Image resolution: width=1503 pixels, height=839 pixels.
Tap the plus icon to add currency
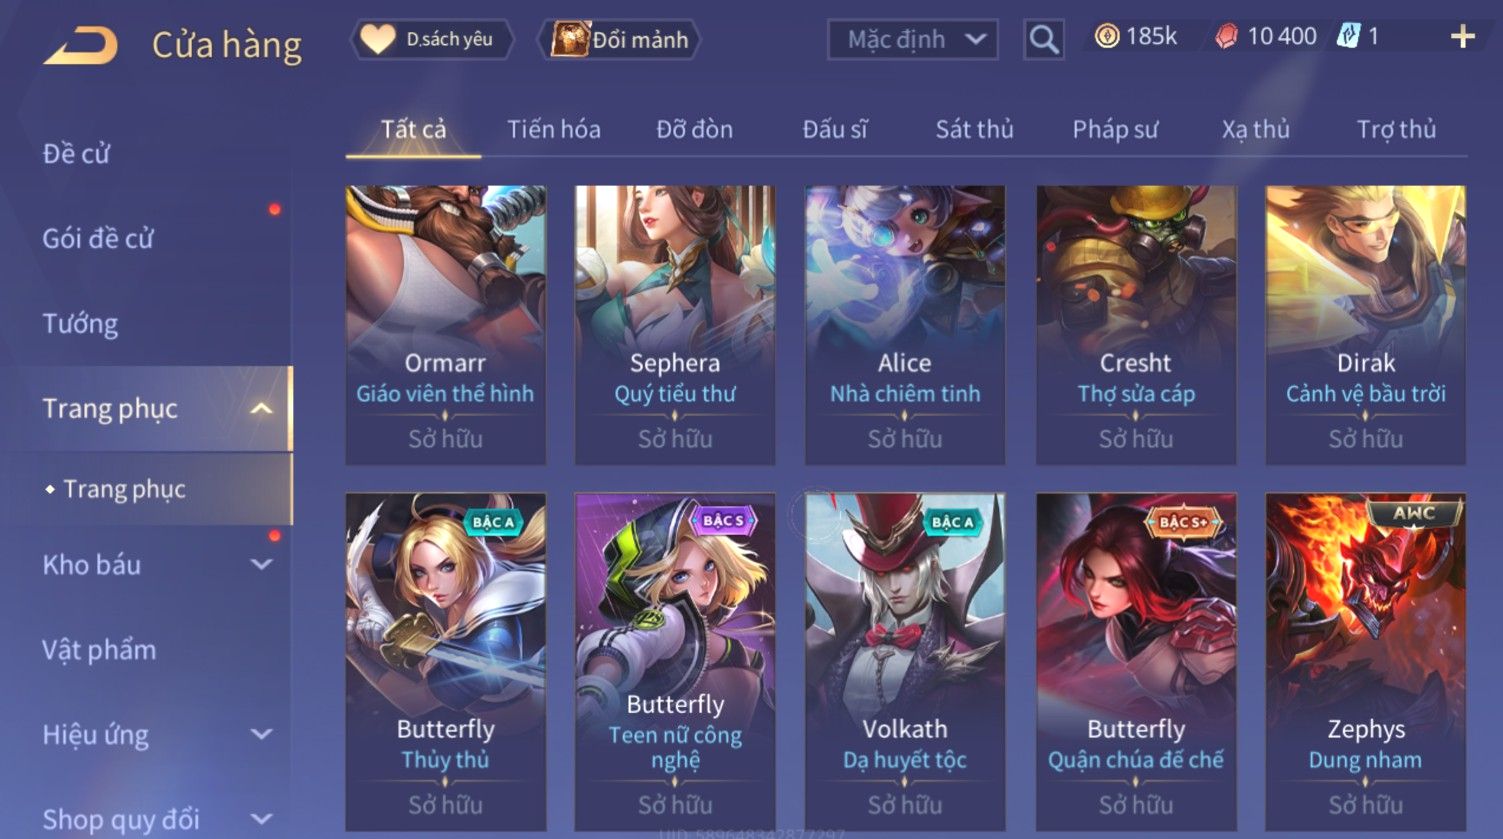(x=1462, y=37)
